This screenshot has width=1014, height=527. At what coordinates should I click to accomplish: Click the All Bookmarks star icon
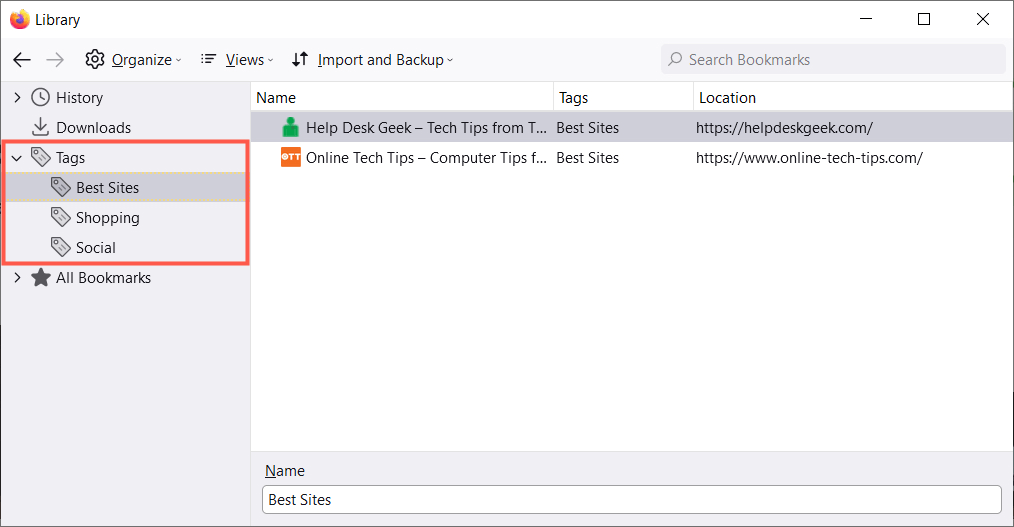[x=40, y=278]
